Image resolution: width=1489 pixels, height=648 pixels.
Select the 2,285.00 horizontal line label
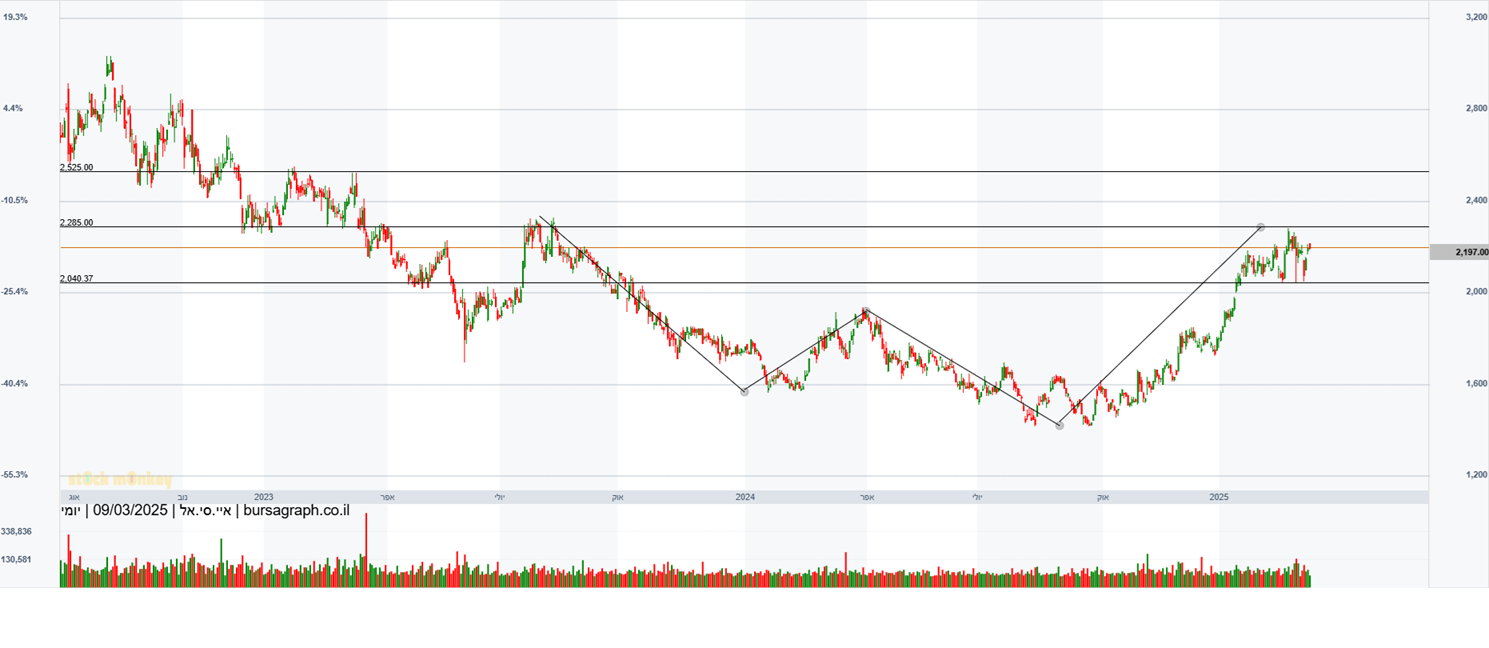(x=77, y=222)
